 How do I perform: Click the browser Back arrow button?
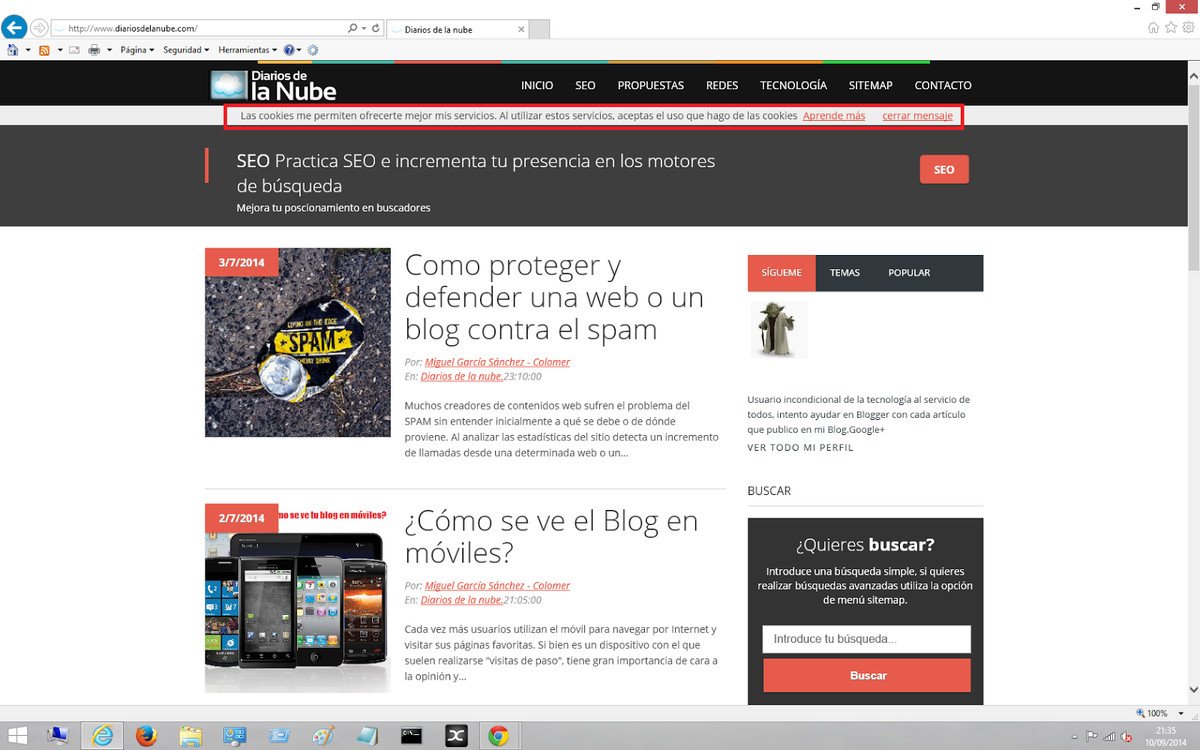coord(14,28)
